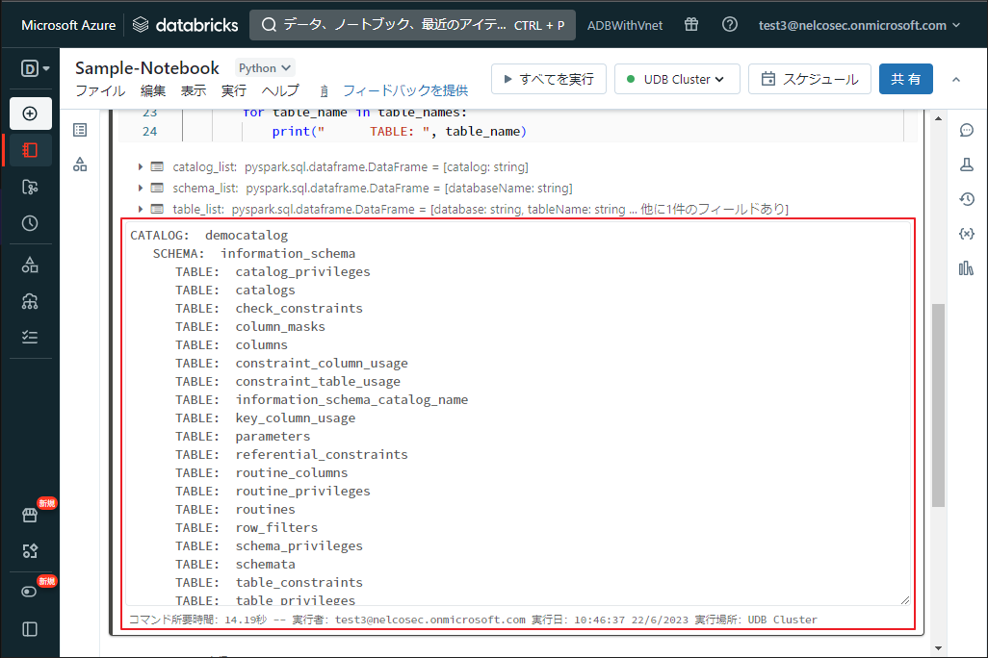Show notebook table of contents icon
The height and width of the screenshot is (658, 988).
80,130
